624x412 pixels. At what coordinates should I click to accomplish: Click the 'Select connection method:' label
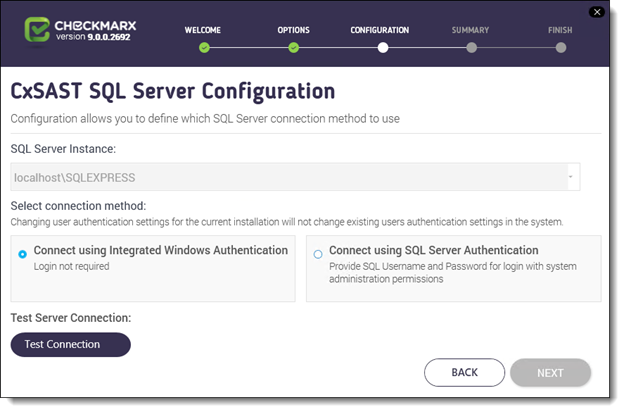point(78,206)
